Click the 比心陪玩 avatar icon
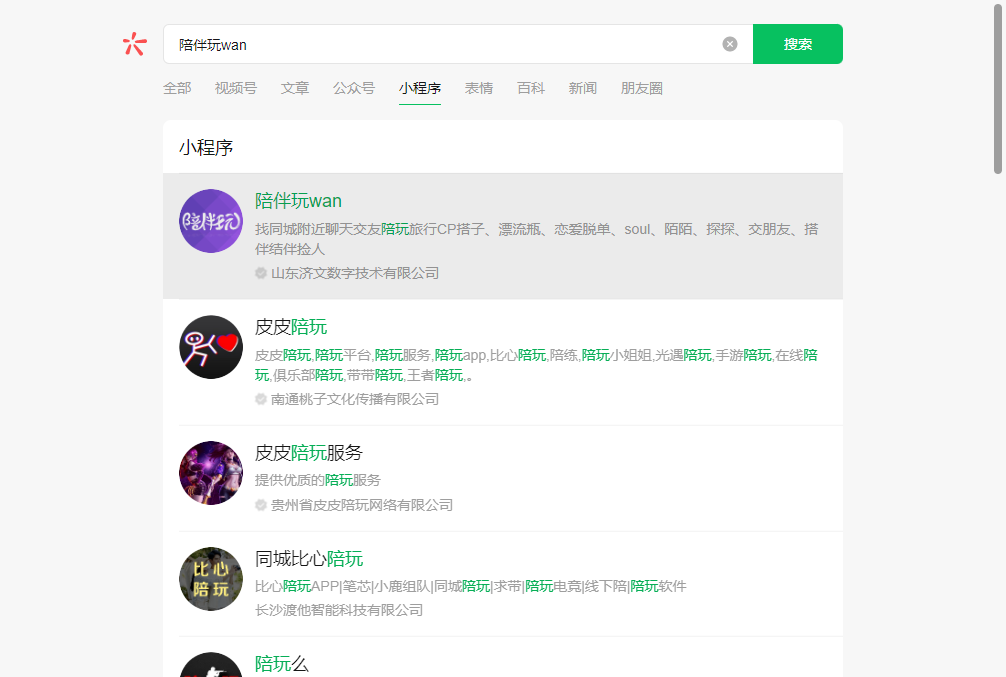1006x677 pixels. coord(211,579)
